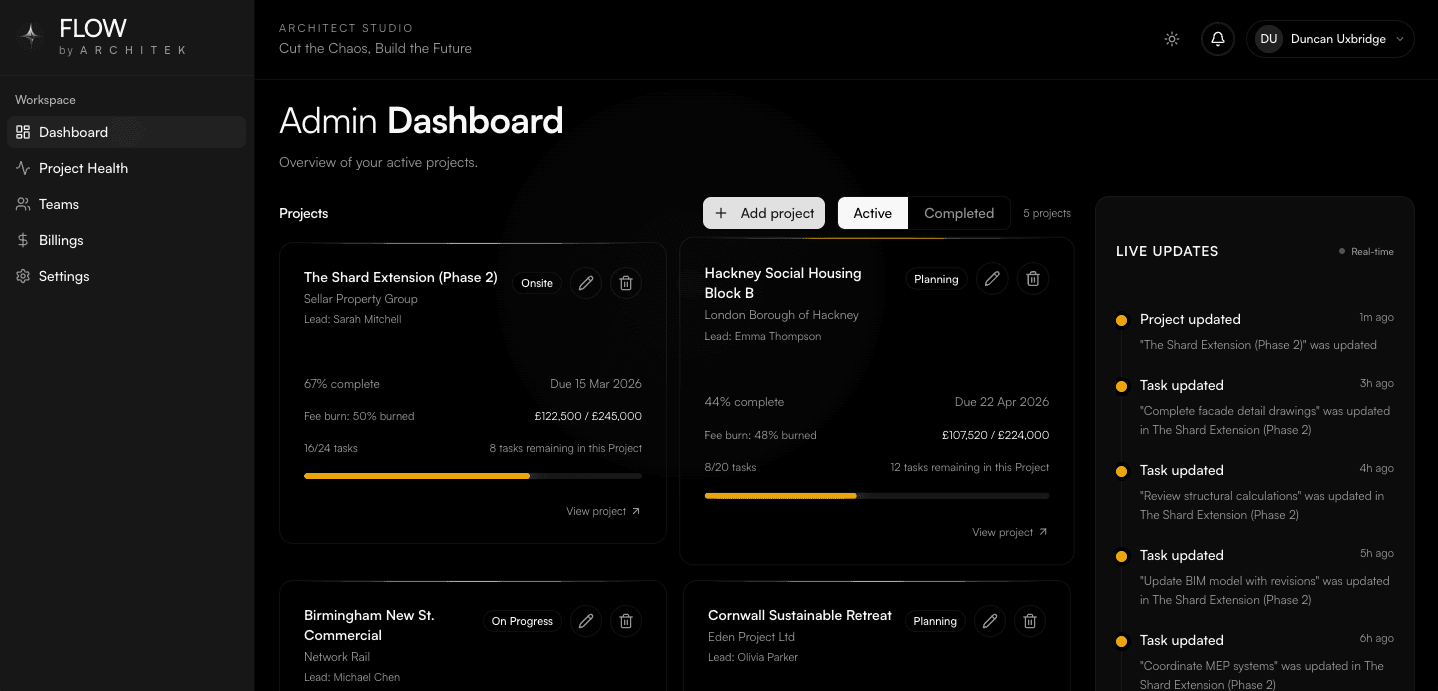Click the Teams people icon in sidebar

22,204
